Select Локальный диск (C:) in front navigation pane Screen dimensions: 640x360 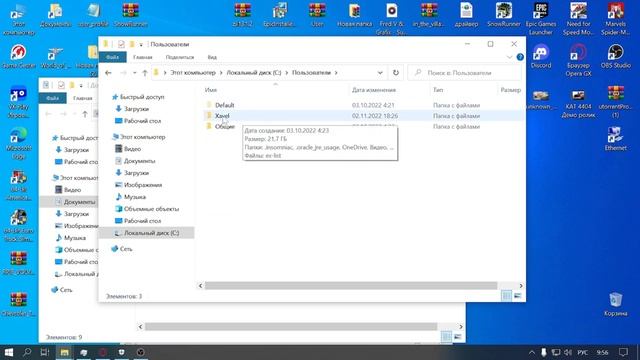pyautogui.click(x=147, y=233)
